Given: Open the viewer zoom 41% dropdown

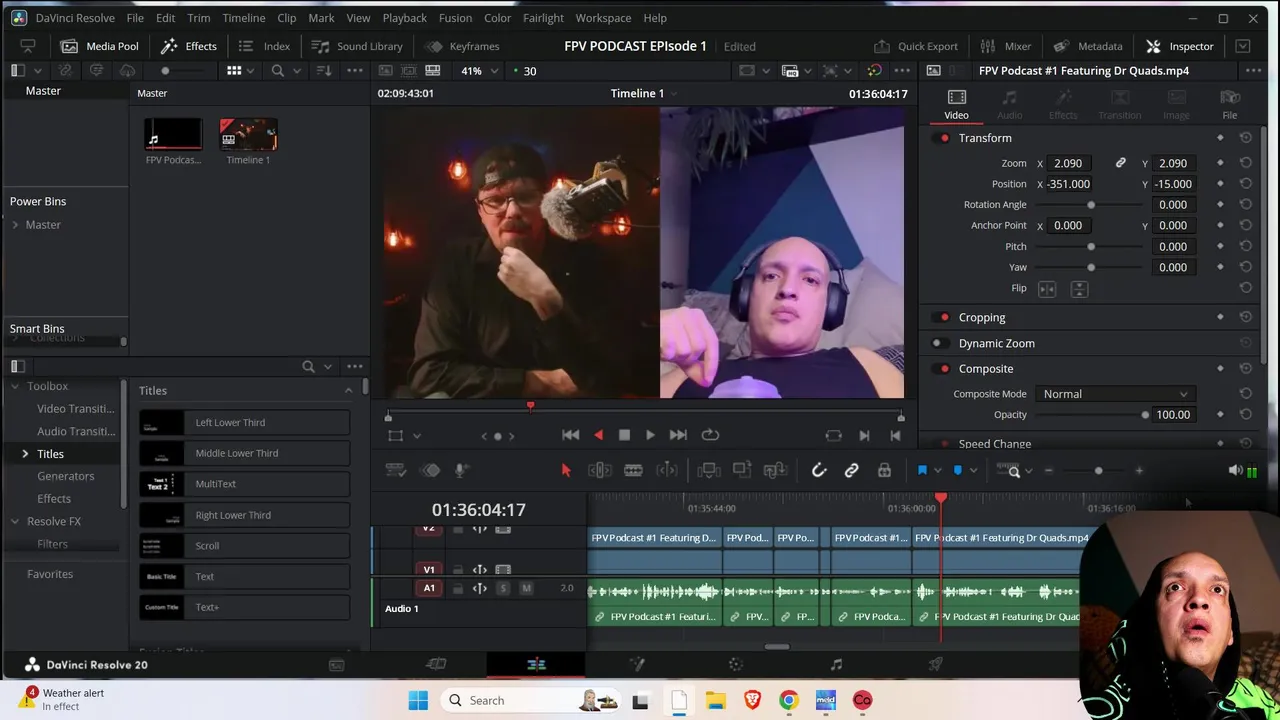Looking at the screenshot, I should pyautogui.click(x=478, y=71).
